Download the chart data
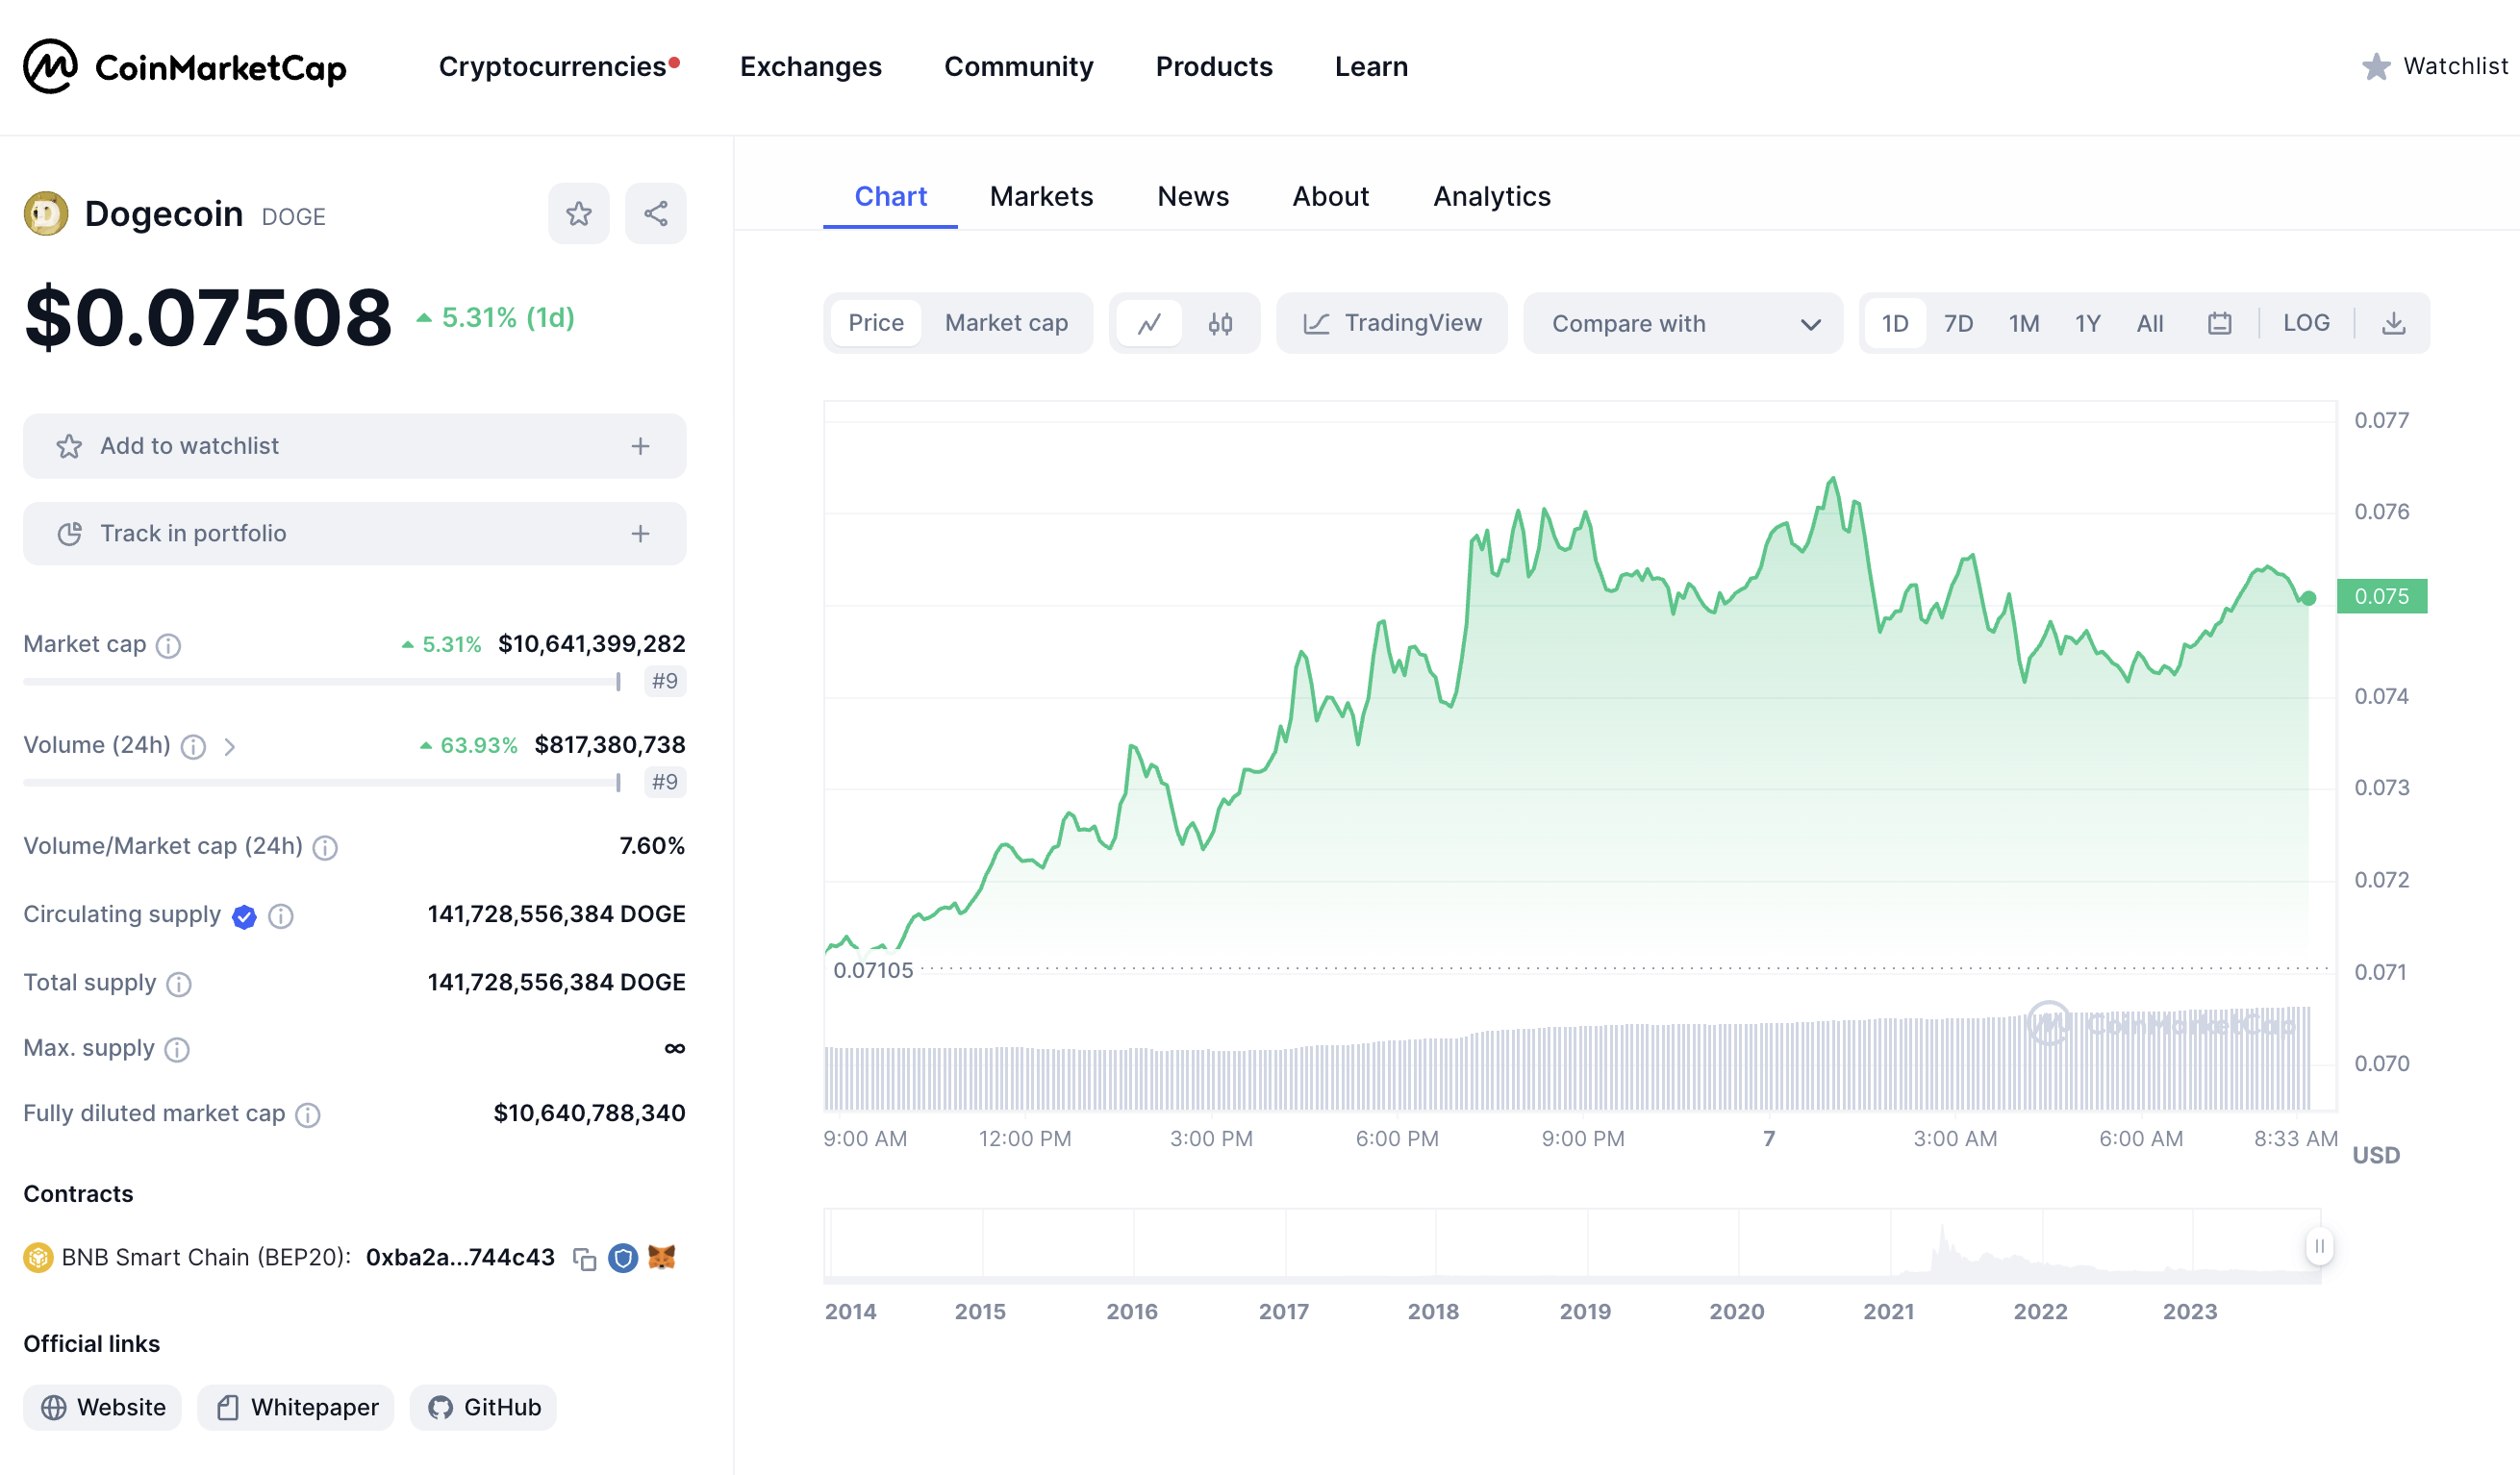The image size is (2520, 1475). click(2394, 322)
